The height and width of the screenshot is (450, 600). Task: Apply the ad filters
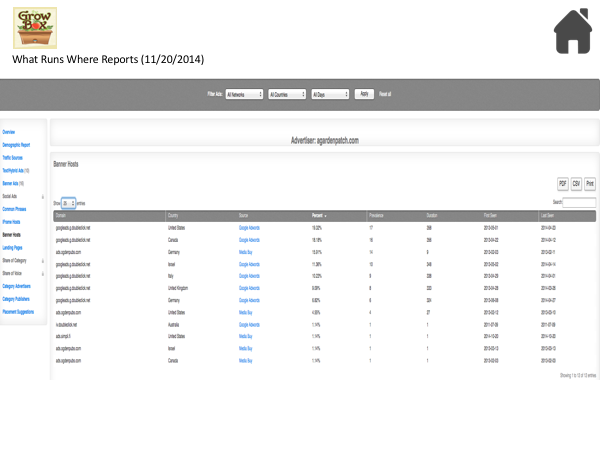[364, 94]
